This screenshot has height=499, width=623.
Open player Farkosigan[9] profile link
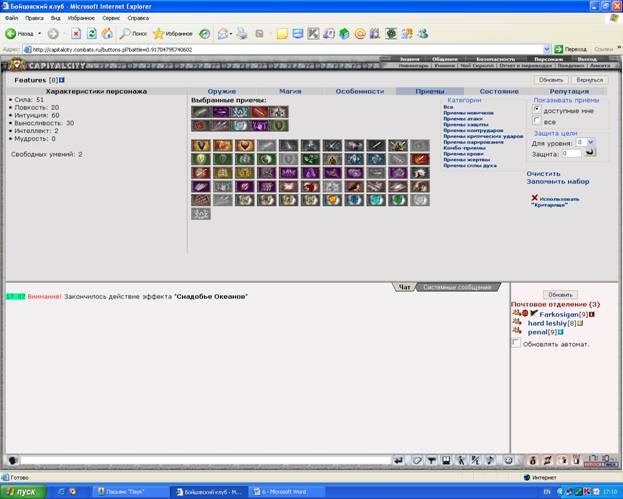pos(563,314)
